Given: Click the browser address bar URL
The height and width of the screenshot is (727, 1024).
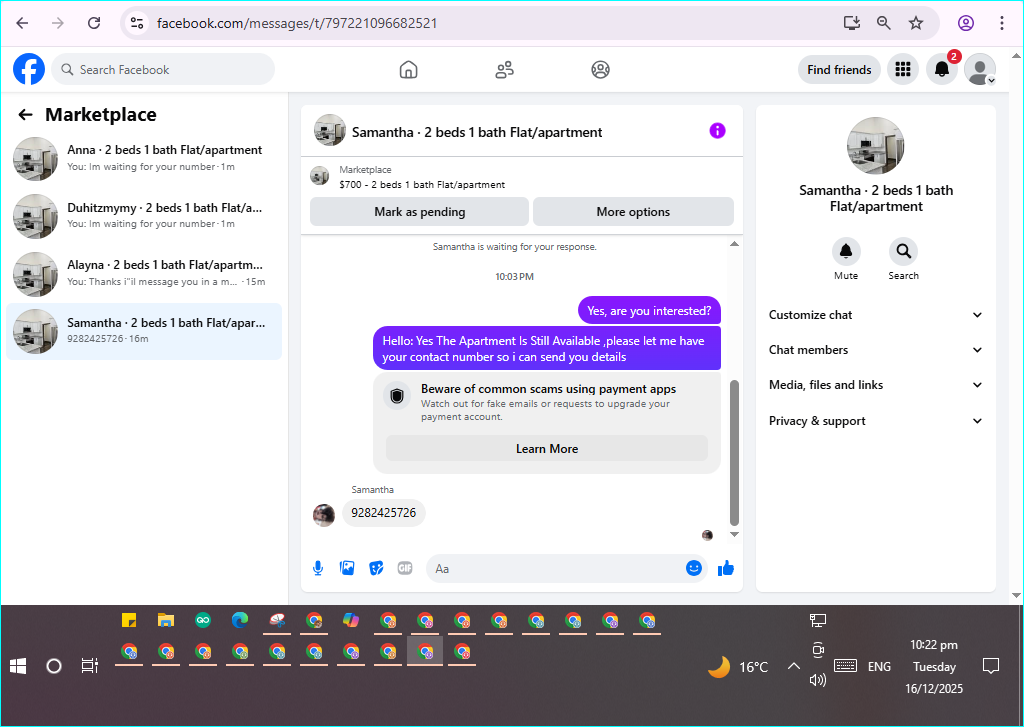Looking at the screenshot, I should pos(297,23).
